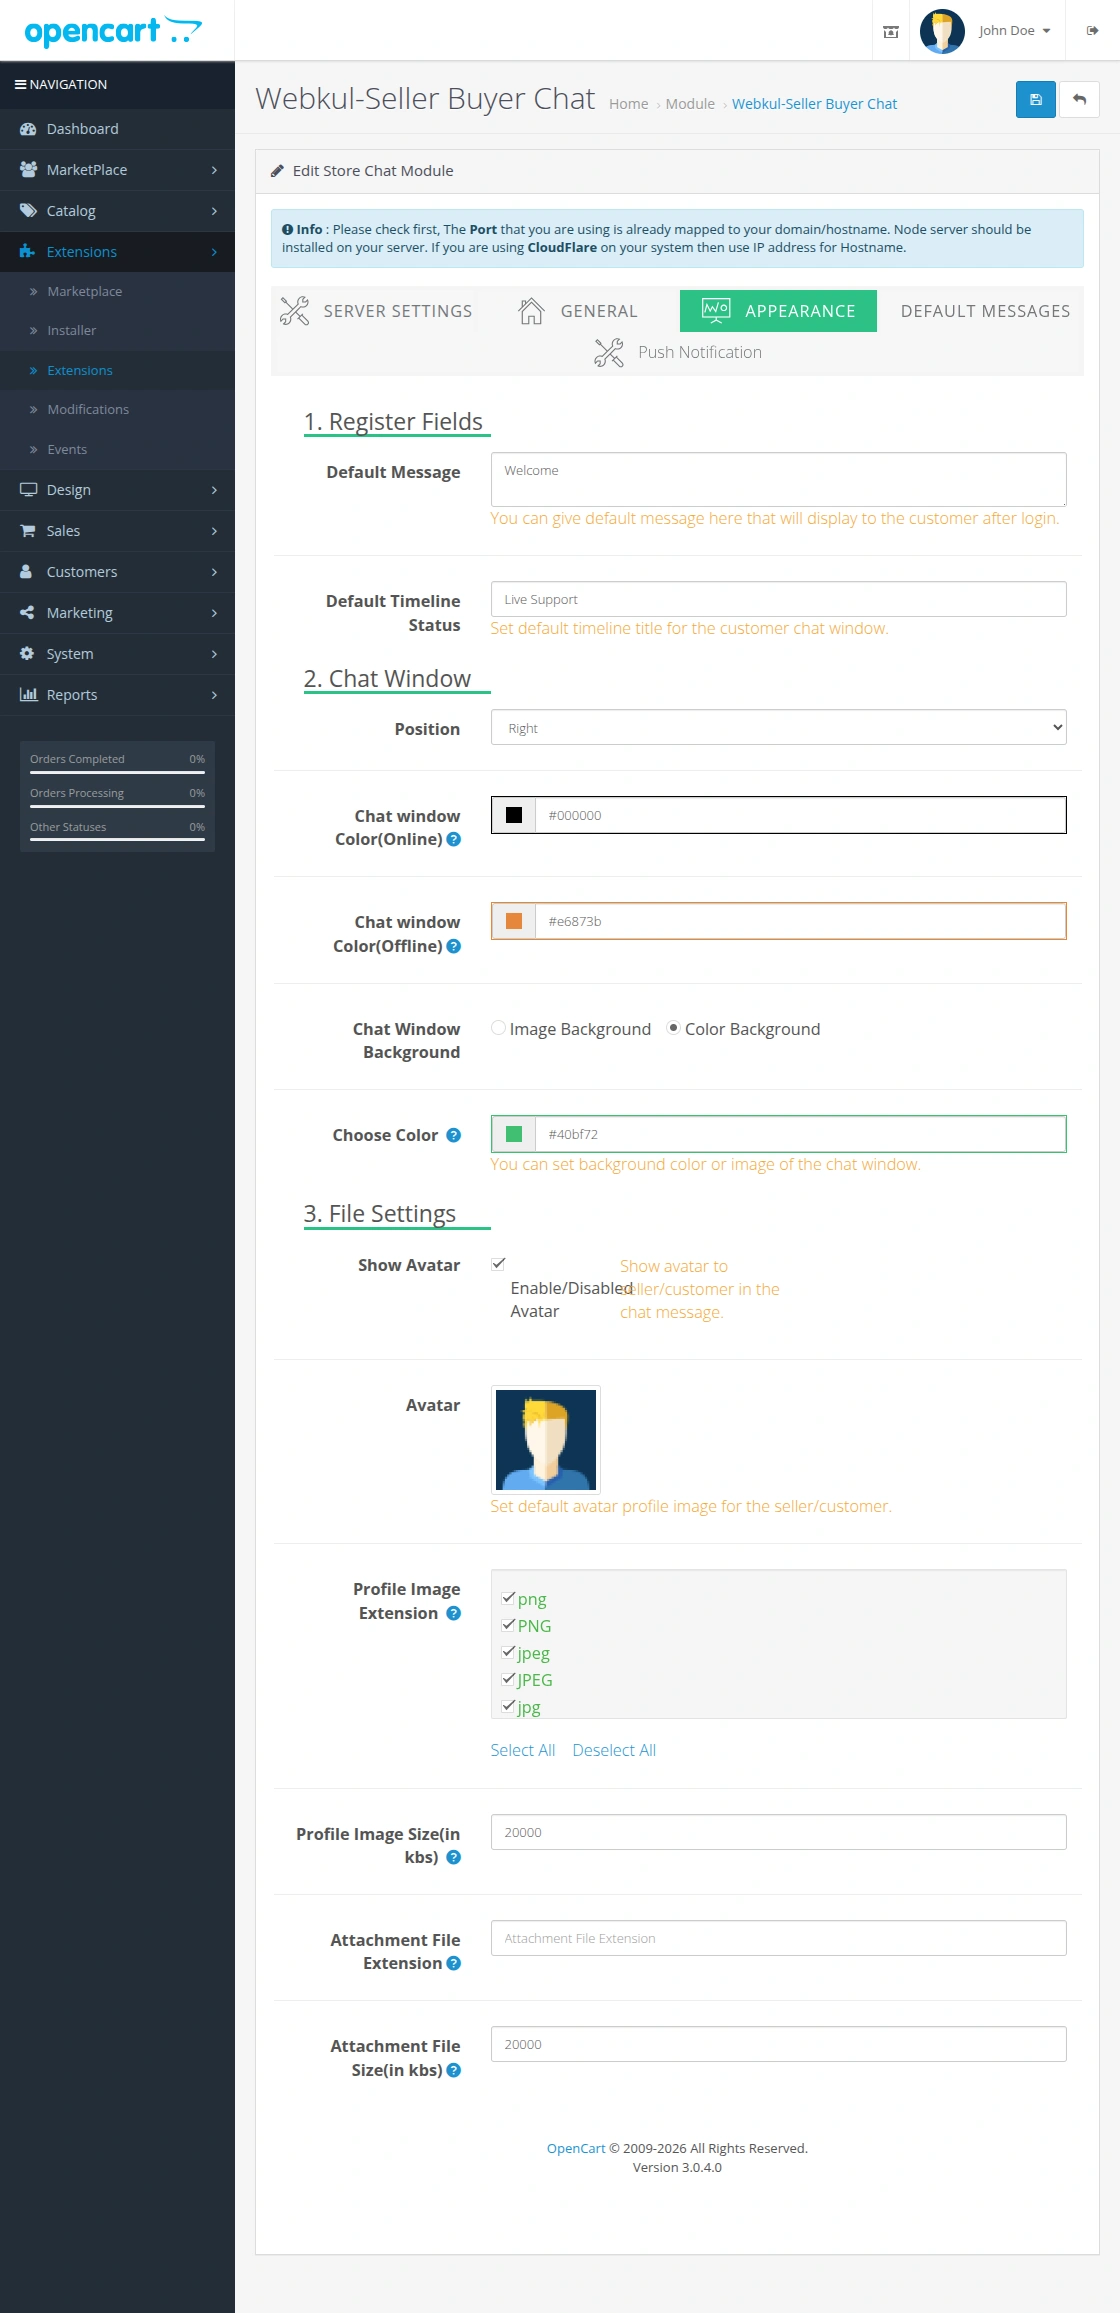Select Color Background radio option
This screenshot has width=1120, height=2313.
[673, 1028]
